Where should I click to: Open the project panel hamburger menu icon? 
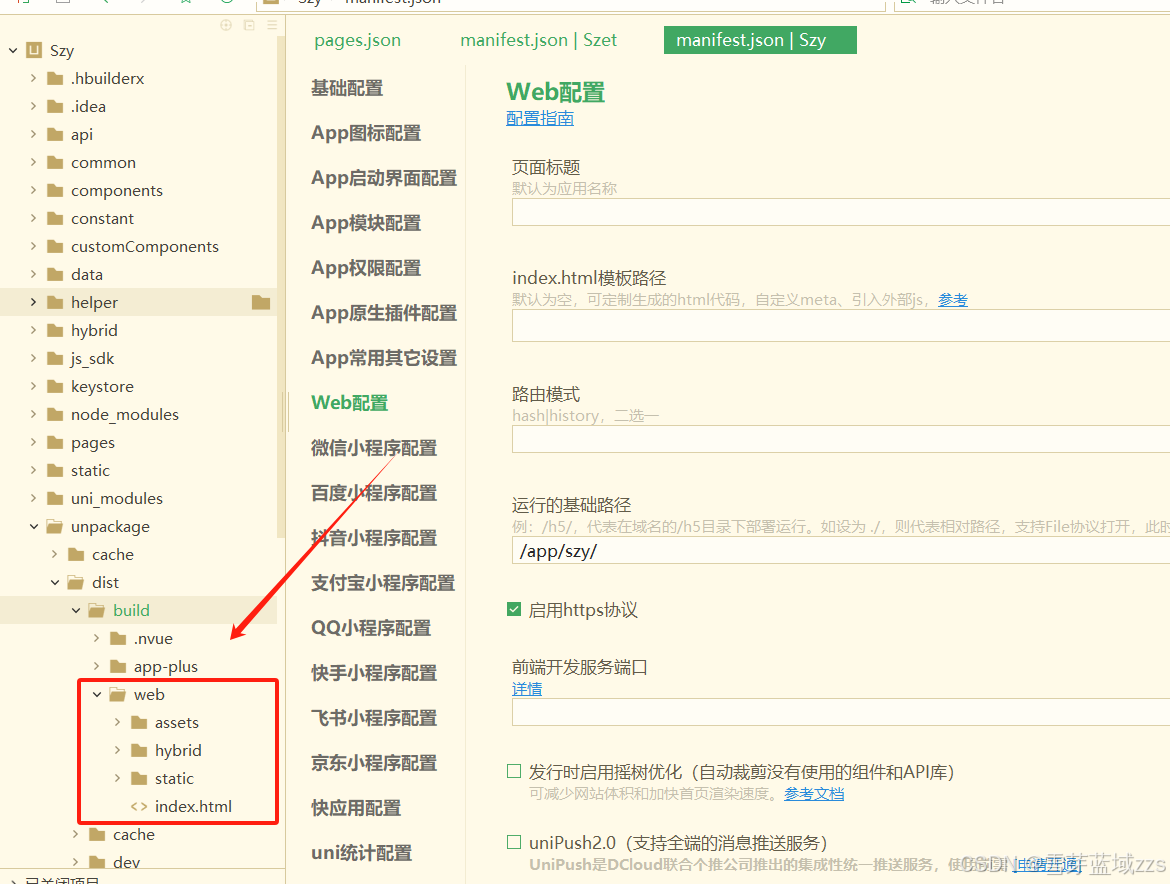271,25
